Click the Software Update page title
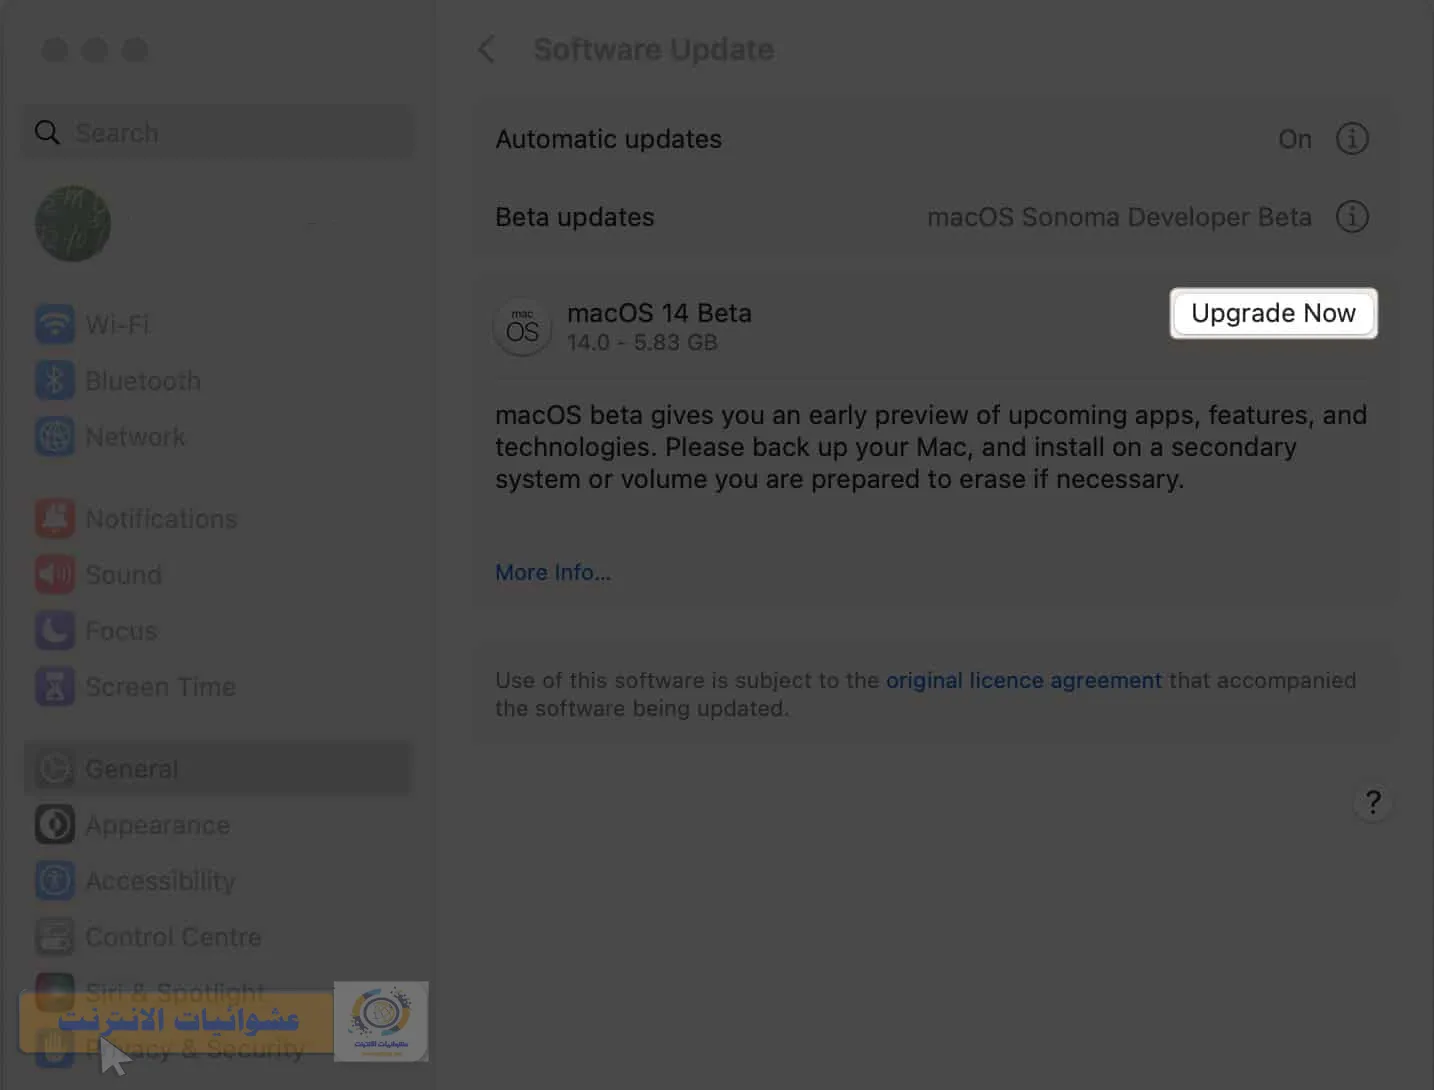This screenshot has height=1090, width=1434. [654, 49]
